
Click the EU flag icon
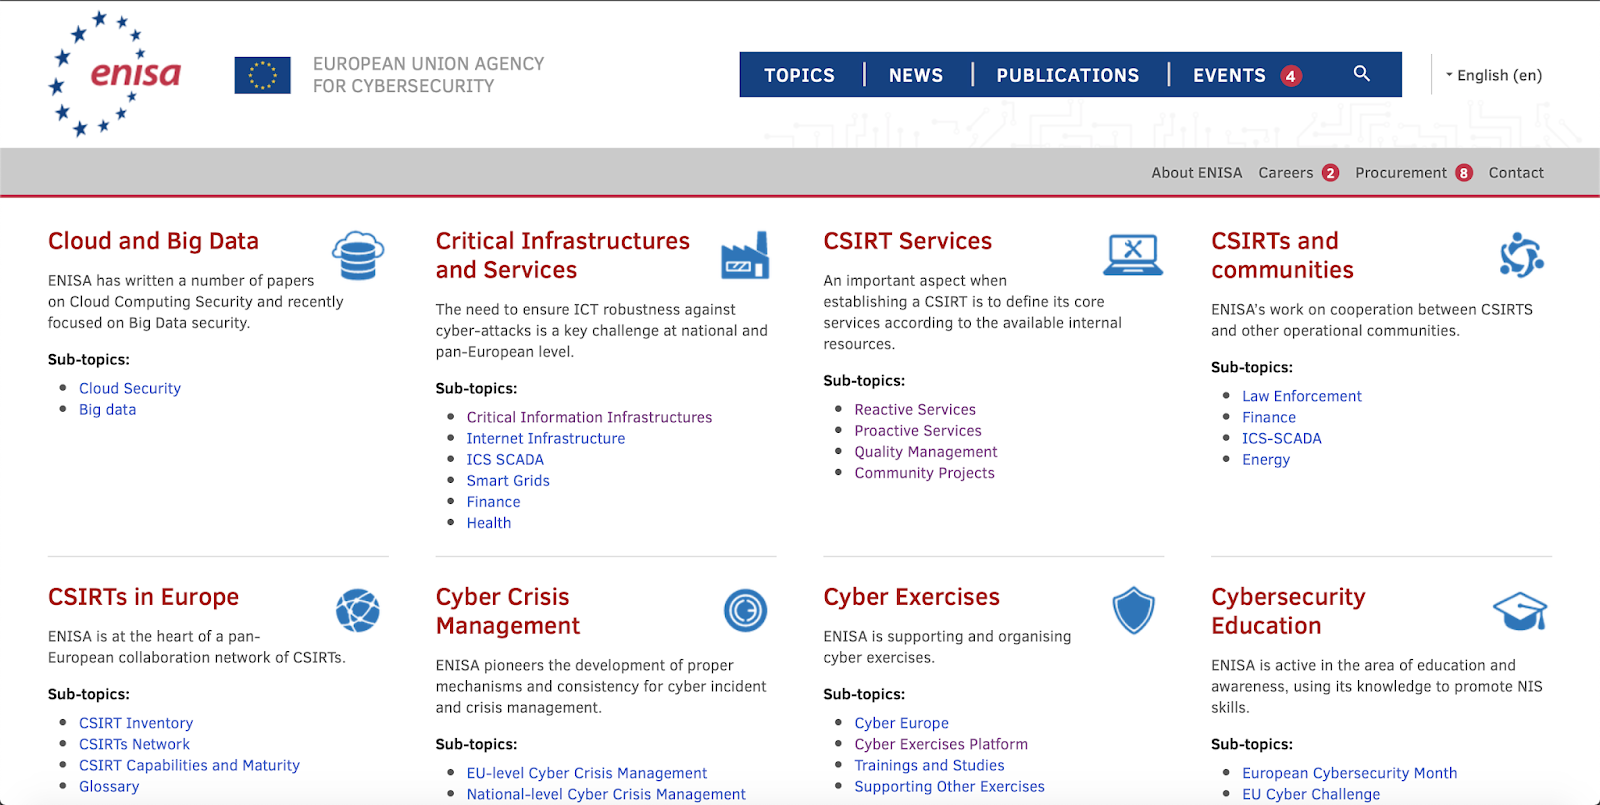click(263, 75)
